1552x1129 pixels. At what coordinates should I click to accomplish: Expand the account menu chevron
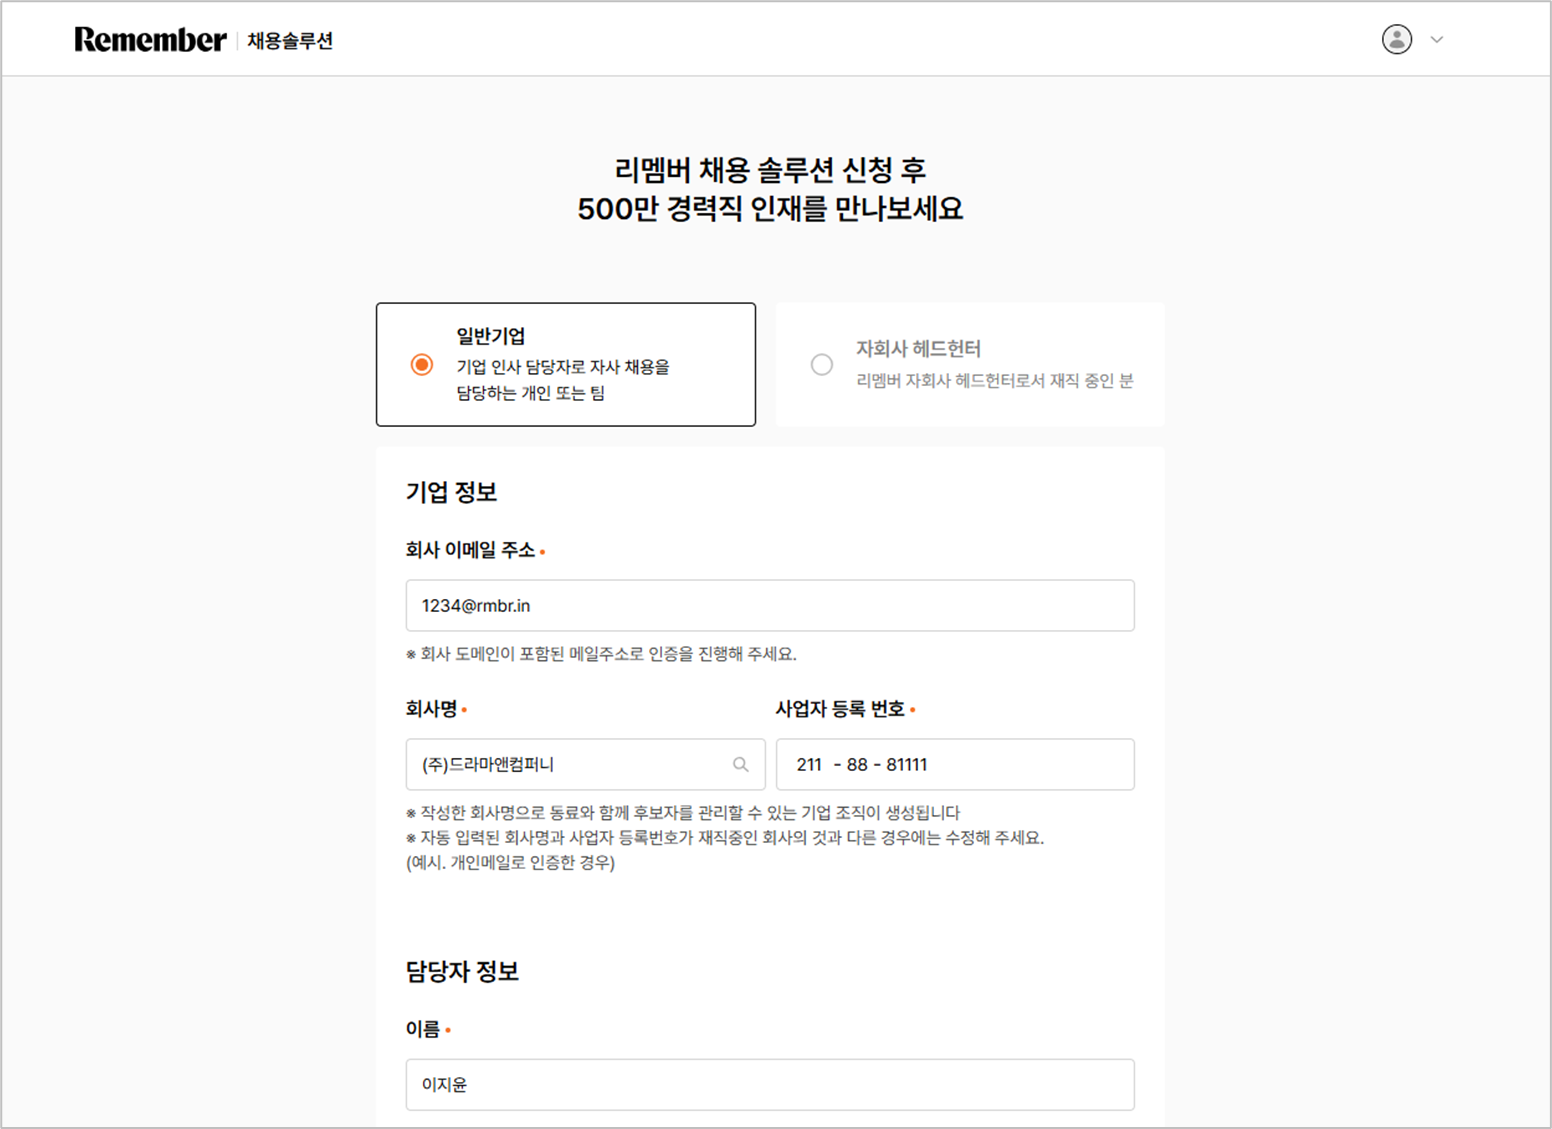tap(1437, 40)
